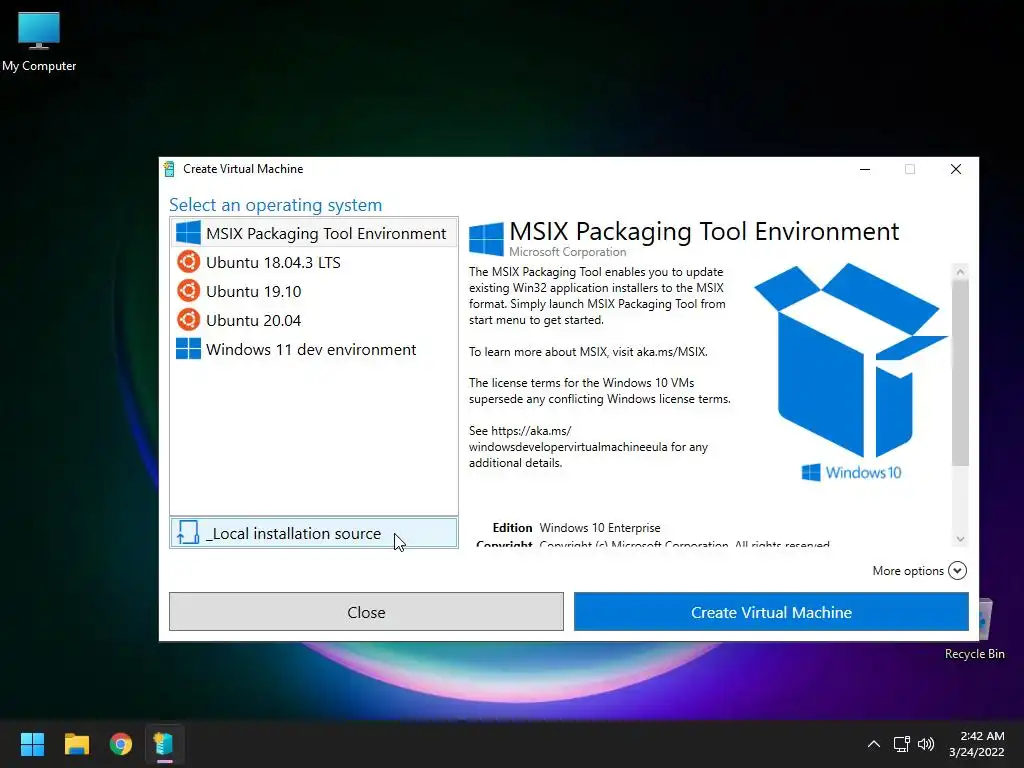
Task: Select MSIX Packaging Tool Environment in OS list
Action: coord(314,233)
